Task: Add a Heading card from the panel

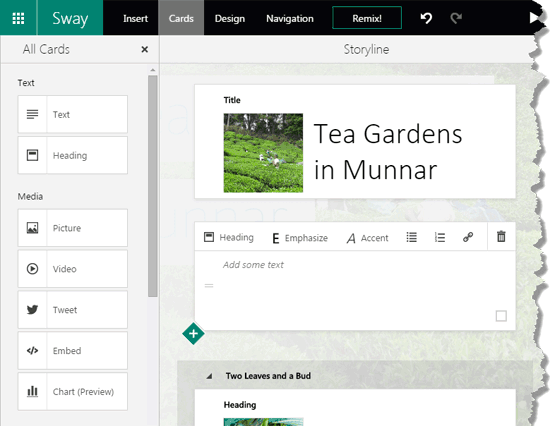Action: (73, 155)
